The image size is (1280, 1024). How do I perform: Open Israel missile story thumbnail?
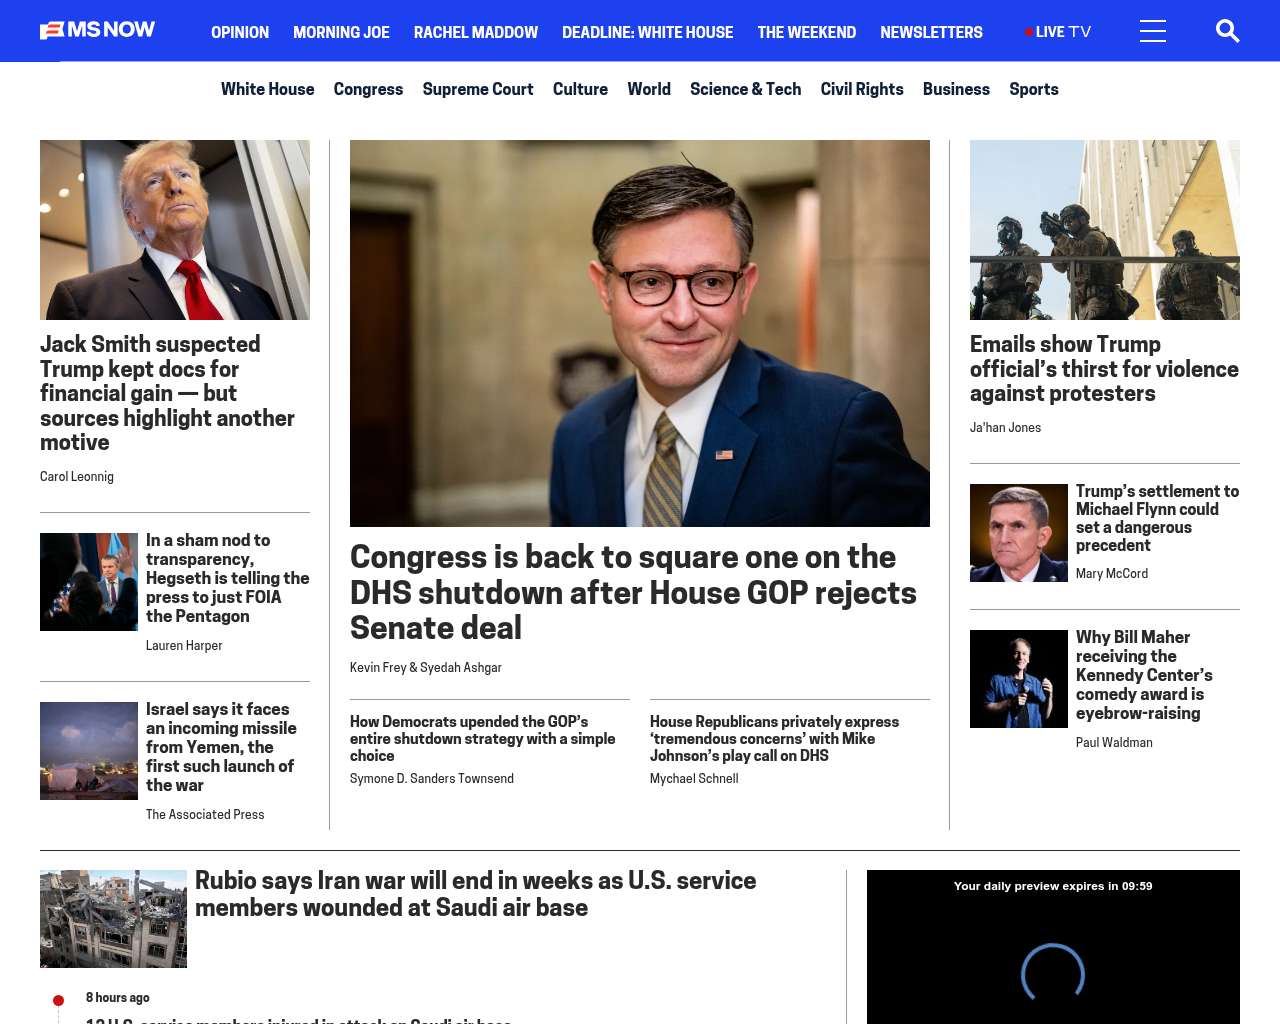tap(89, 751)
